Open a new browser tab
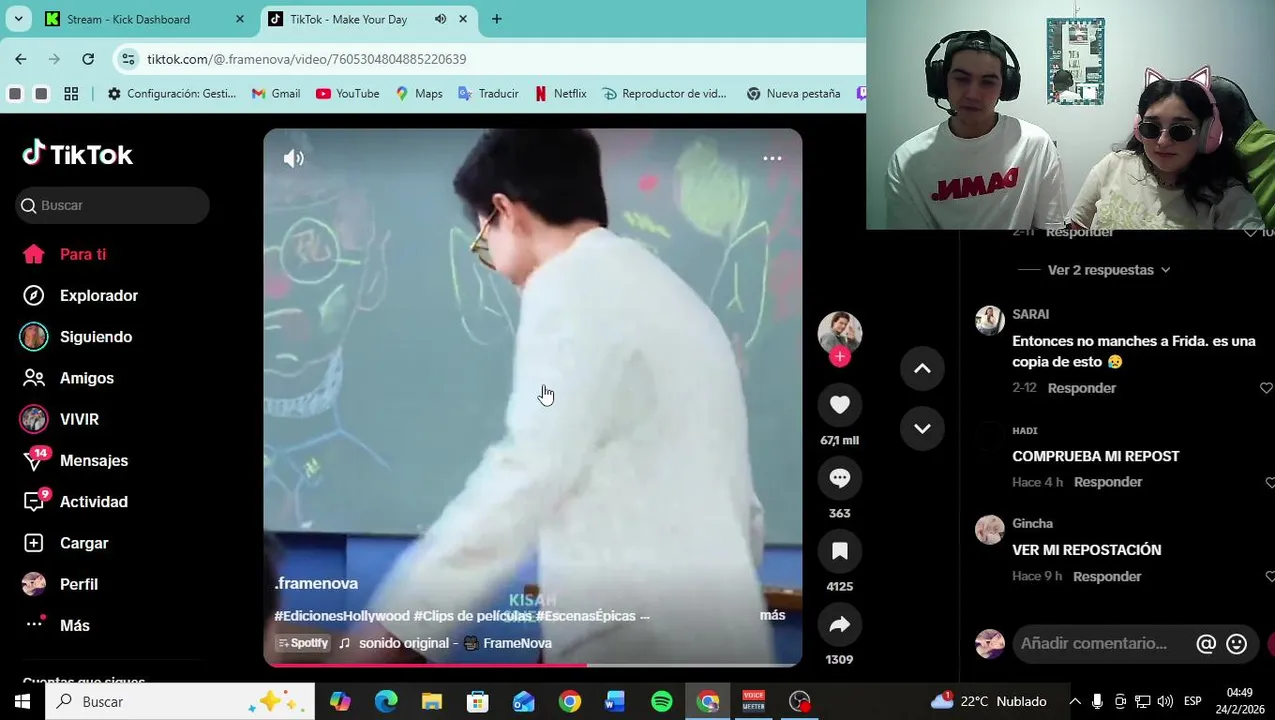This screenshot has width=1275, height=720. 496,19
